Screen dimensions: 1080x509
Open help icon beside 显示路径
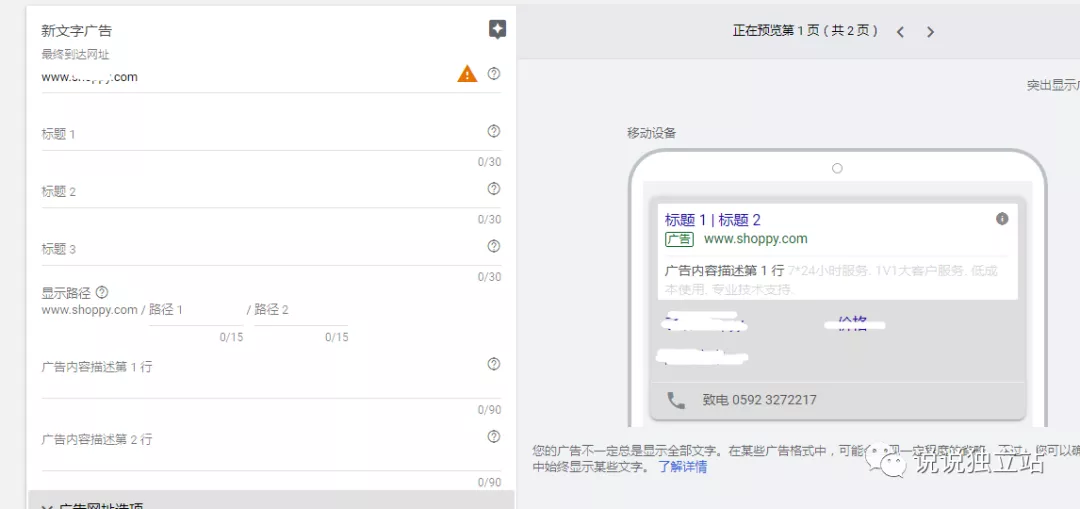coord(102,292)
